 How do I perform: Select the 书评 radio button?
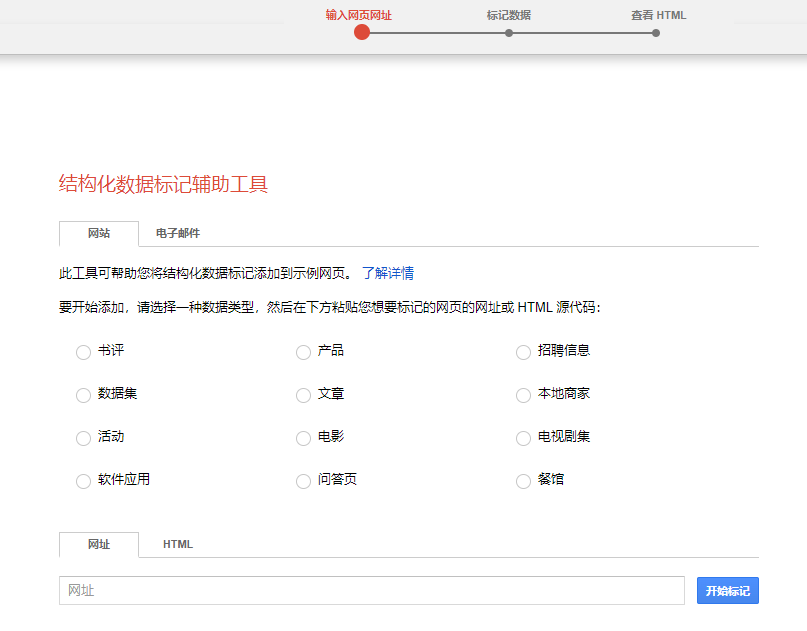(83, 352)
